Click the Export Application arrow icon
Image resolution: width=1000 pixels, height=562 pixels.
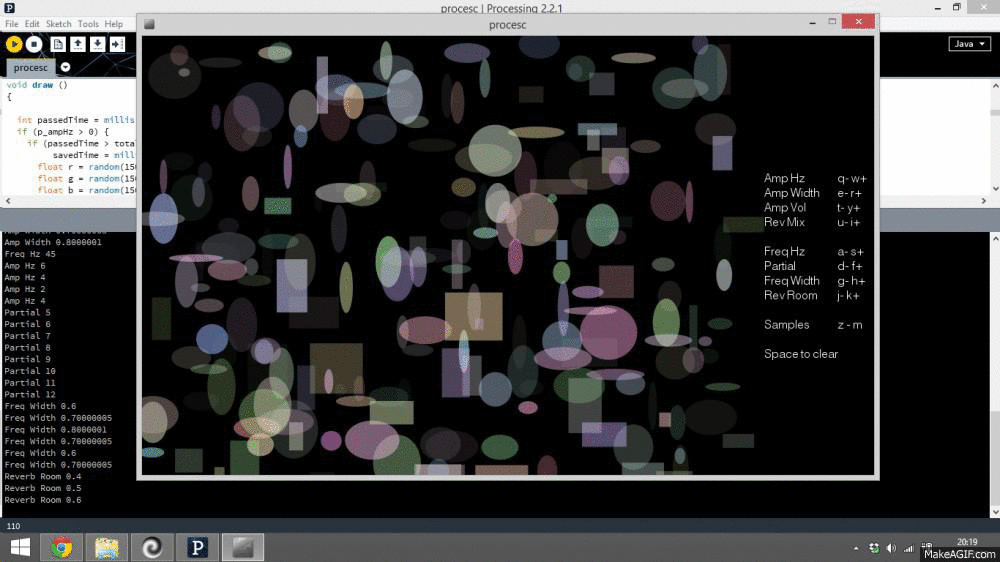coord(117,44)
